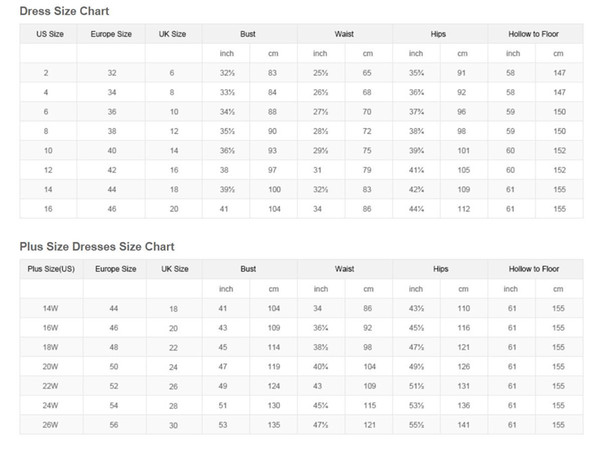The width and height of the screenshot is (600, 453).
Task: Select the Plus Size(US) column header
Action: (50, 269)
